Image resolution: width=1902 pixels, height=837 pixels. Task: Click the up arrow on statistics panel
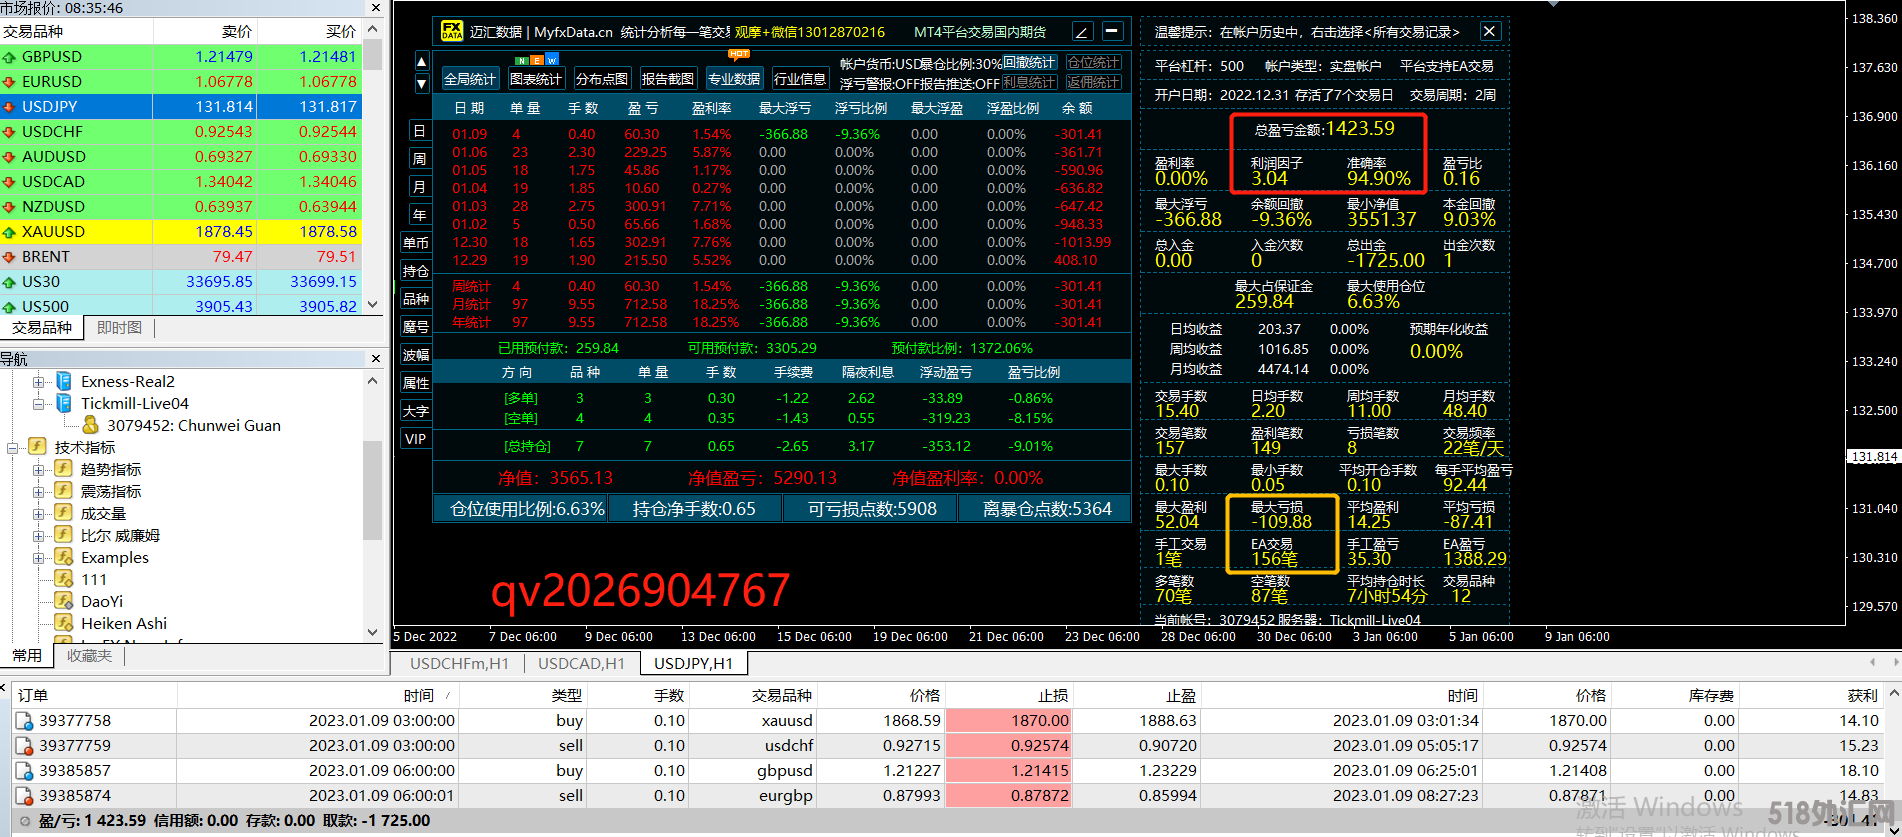coord(421,61)
